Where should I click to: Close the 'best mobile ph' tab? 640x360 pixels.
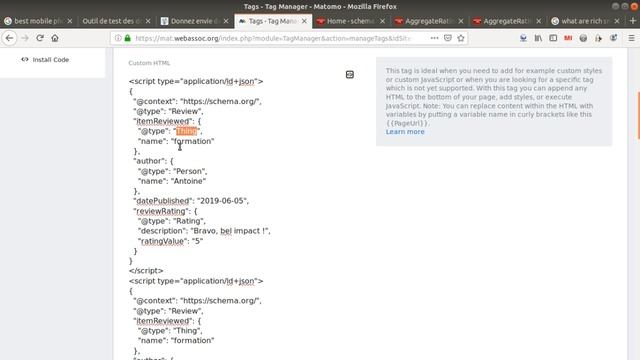point(70,21)
